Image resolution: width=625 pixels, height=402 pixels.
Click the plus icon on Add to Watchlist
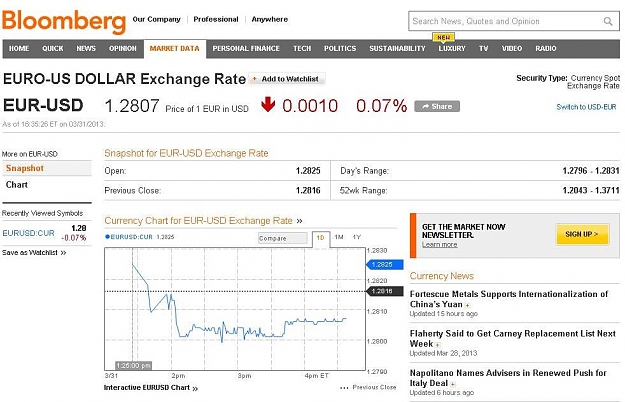(x=255, y=79)
